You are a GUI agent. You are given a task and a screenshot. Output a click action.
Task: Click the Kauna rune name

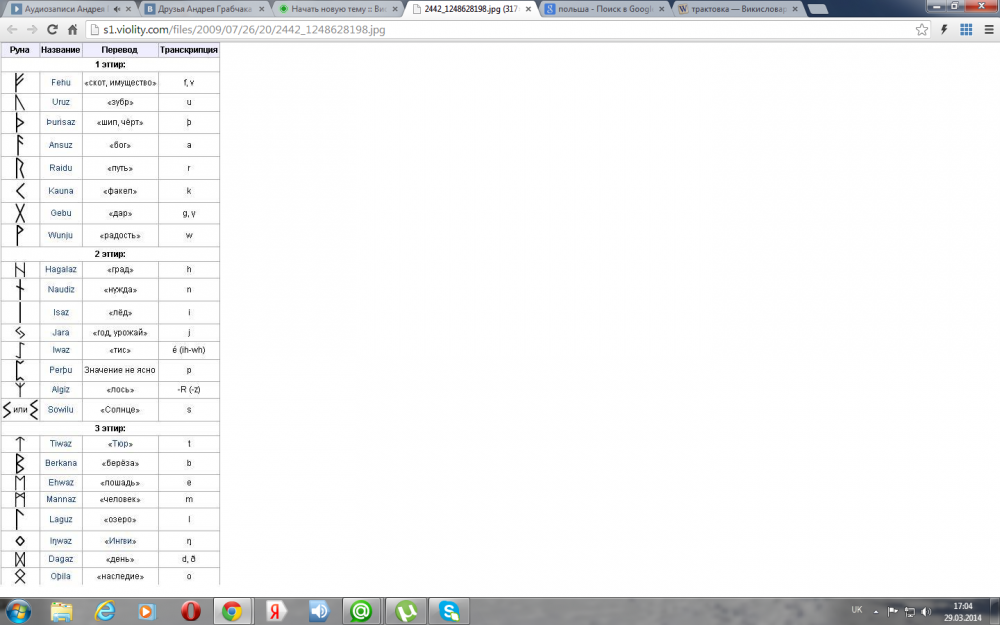(x=61, y=191)
